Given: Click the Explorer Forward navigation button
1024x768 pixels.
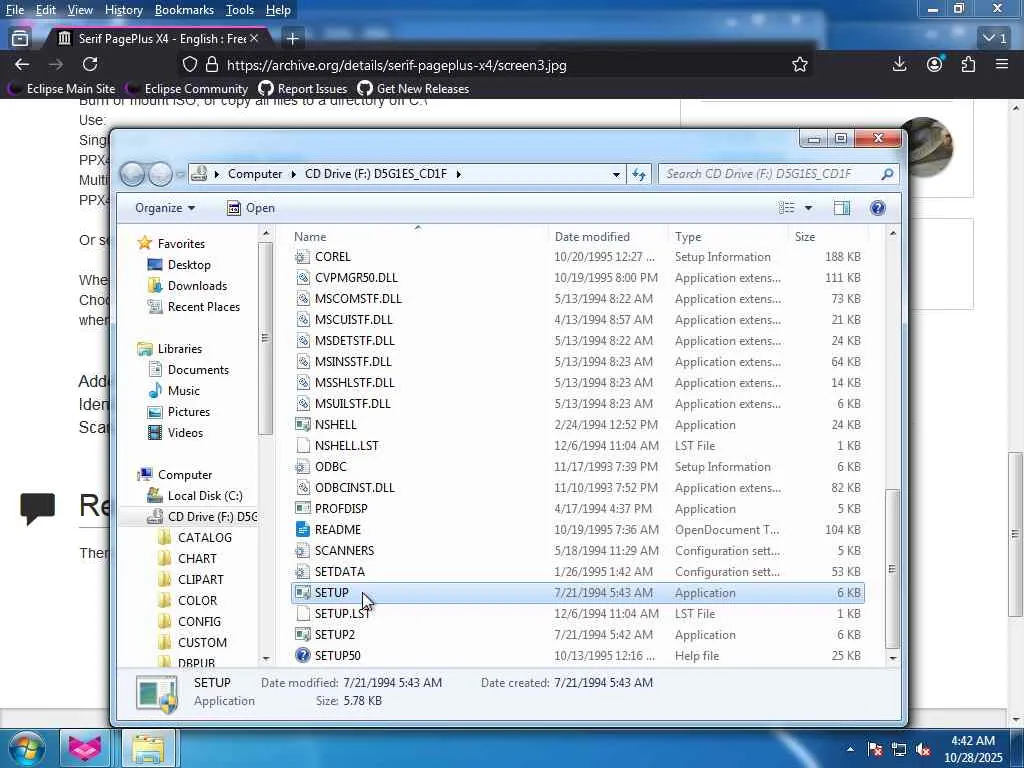Looking at the screenshot, I should pos(160,174).
